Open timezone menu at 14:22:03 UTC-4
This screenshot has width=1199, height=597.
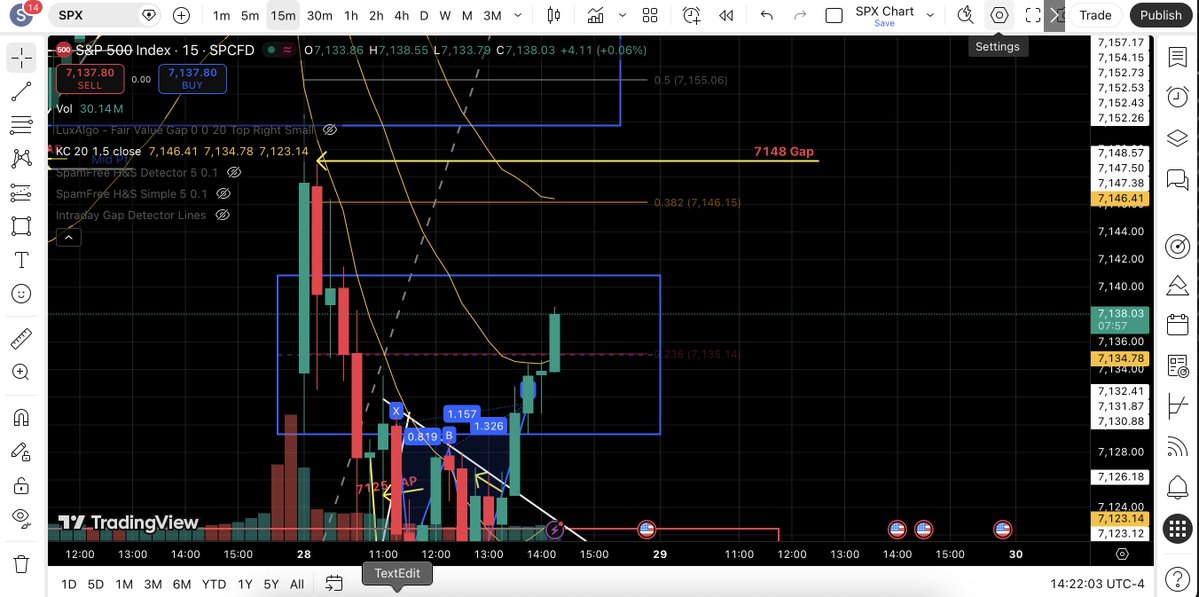point(1097,584)
